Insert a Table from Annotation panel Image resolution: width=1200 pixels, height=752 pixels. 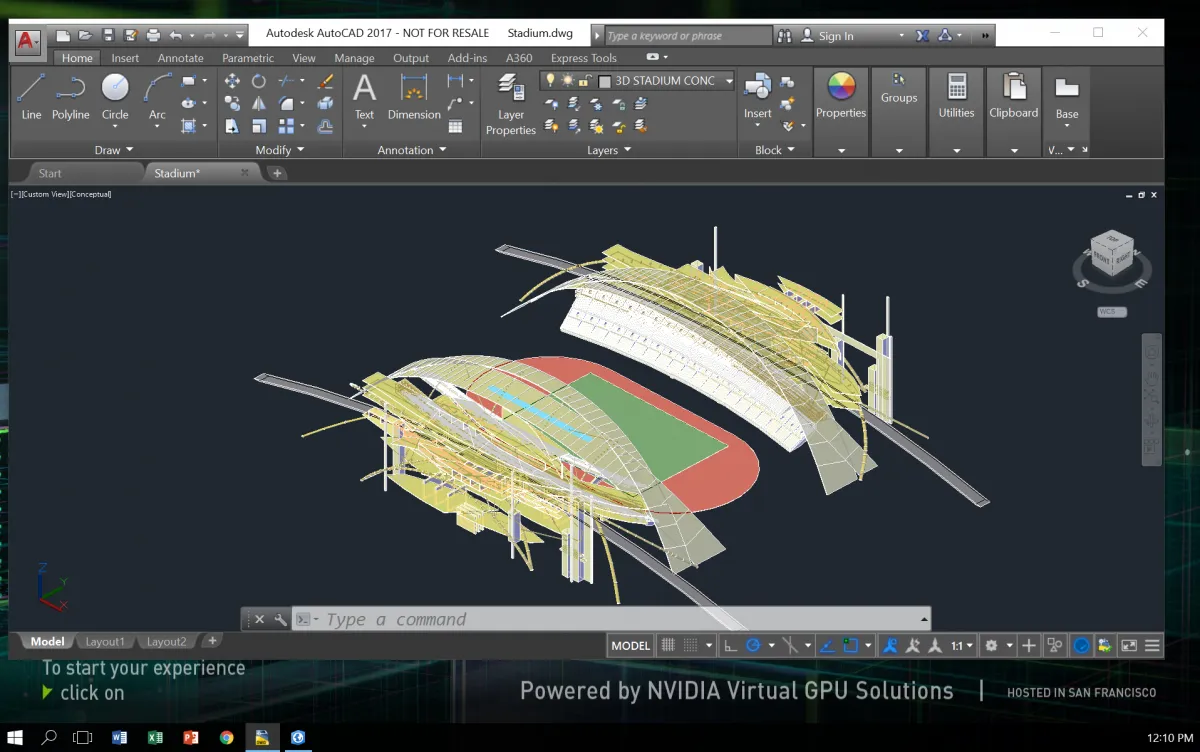point(456,126)
